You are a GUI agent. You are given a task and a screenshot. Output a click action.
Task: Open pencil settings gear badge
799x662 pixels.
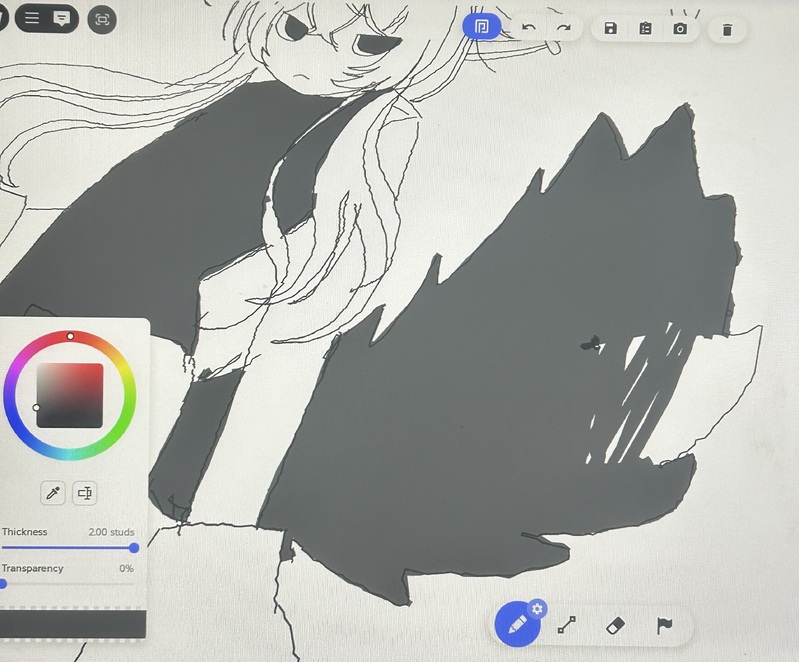coord(537,608)
